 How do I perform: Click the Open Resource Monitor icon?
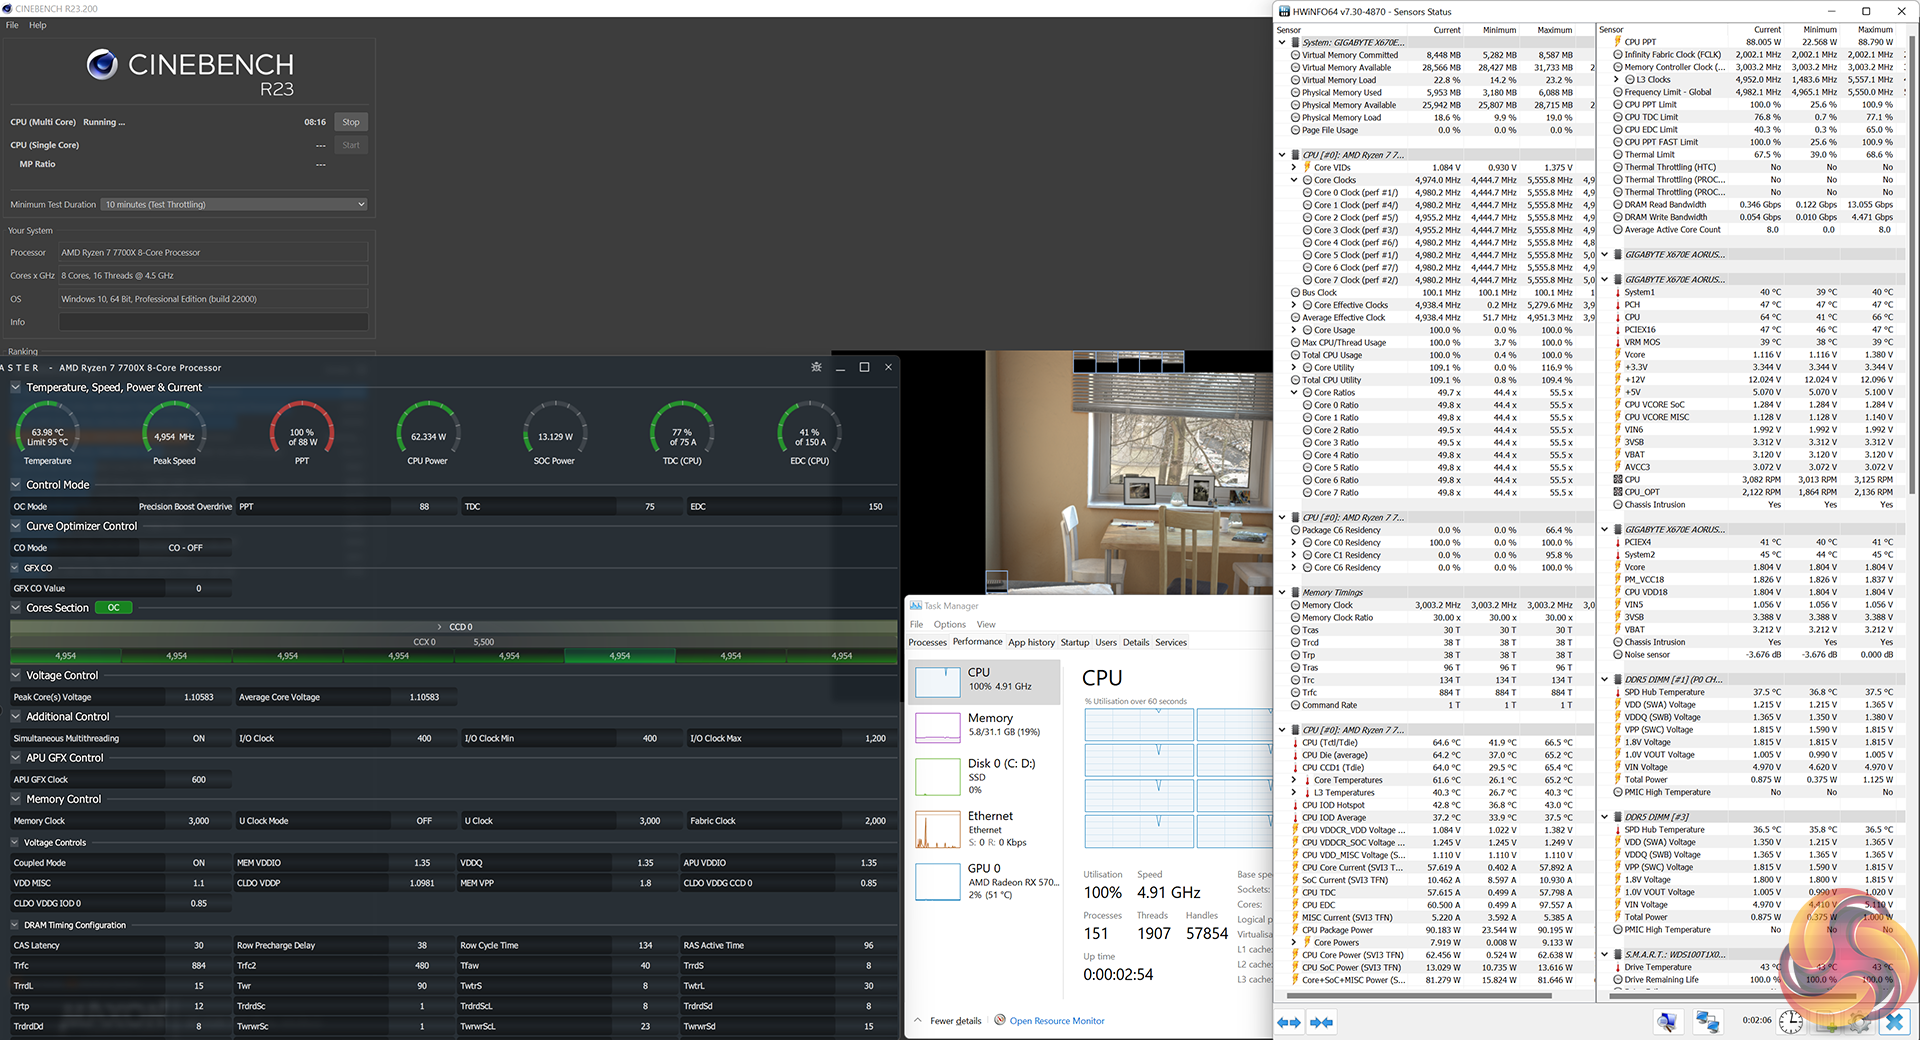click(999, 1020)
